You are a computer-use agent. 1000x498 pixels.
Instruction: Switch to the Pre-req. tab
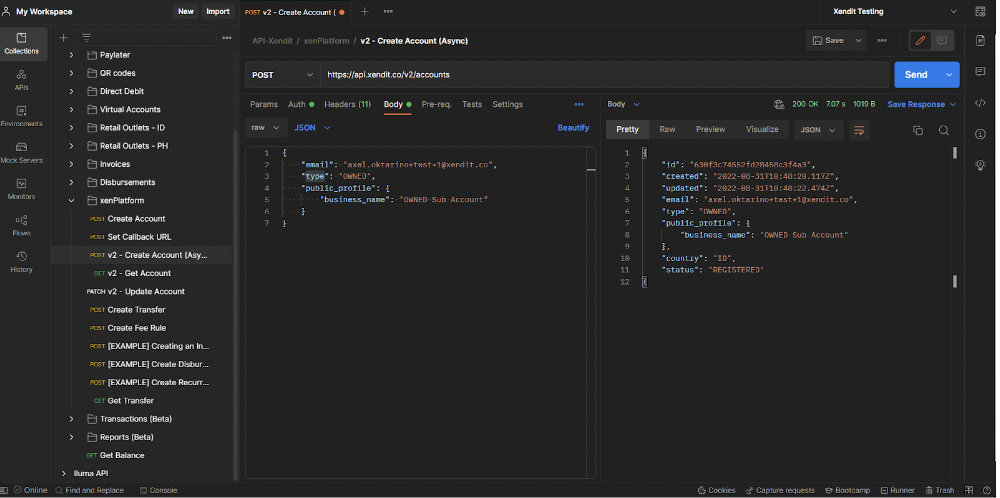436,104
